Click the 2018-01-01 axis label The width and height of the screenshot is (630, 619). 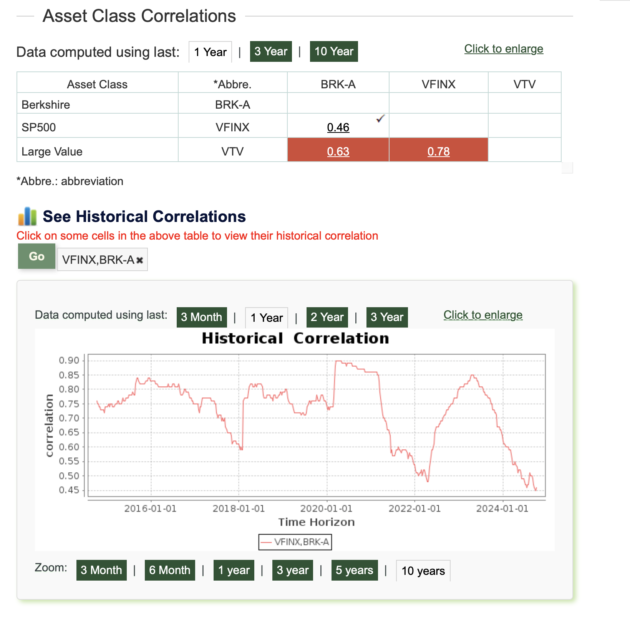238,509
